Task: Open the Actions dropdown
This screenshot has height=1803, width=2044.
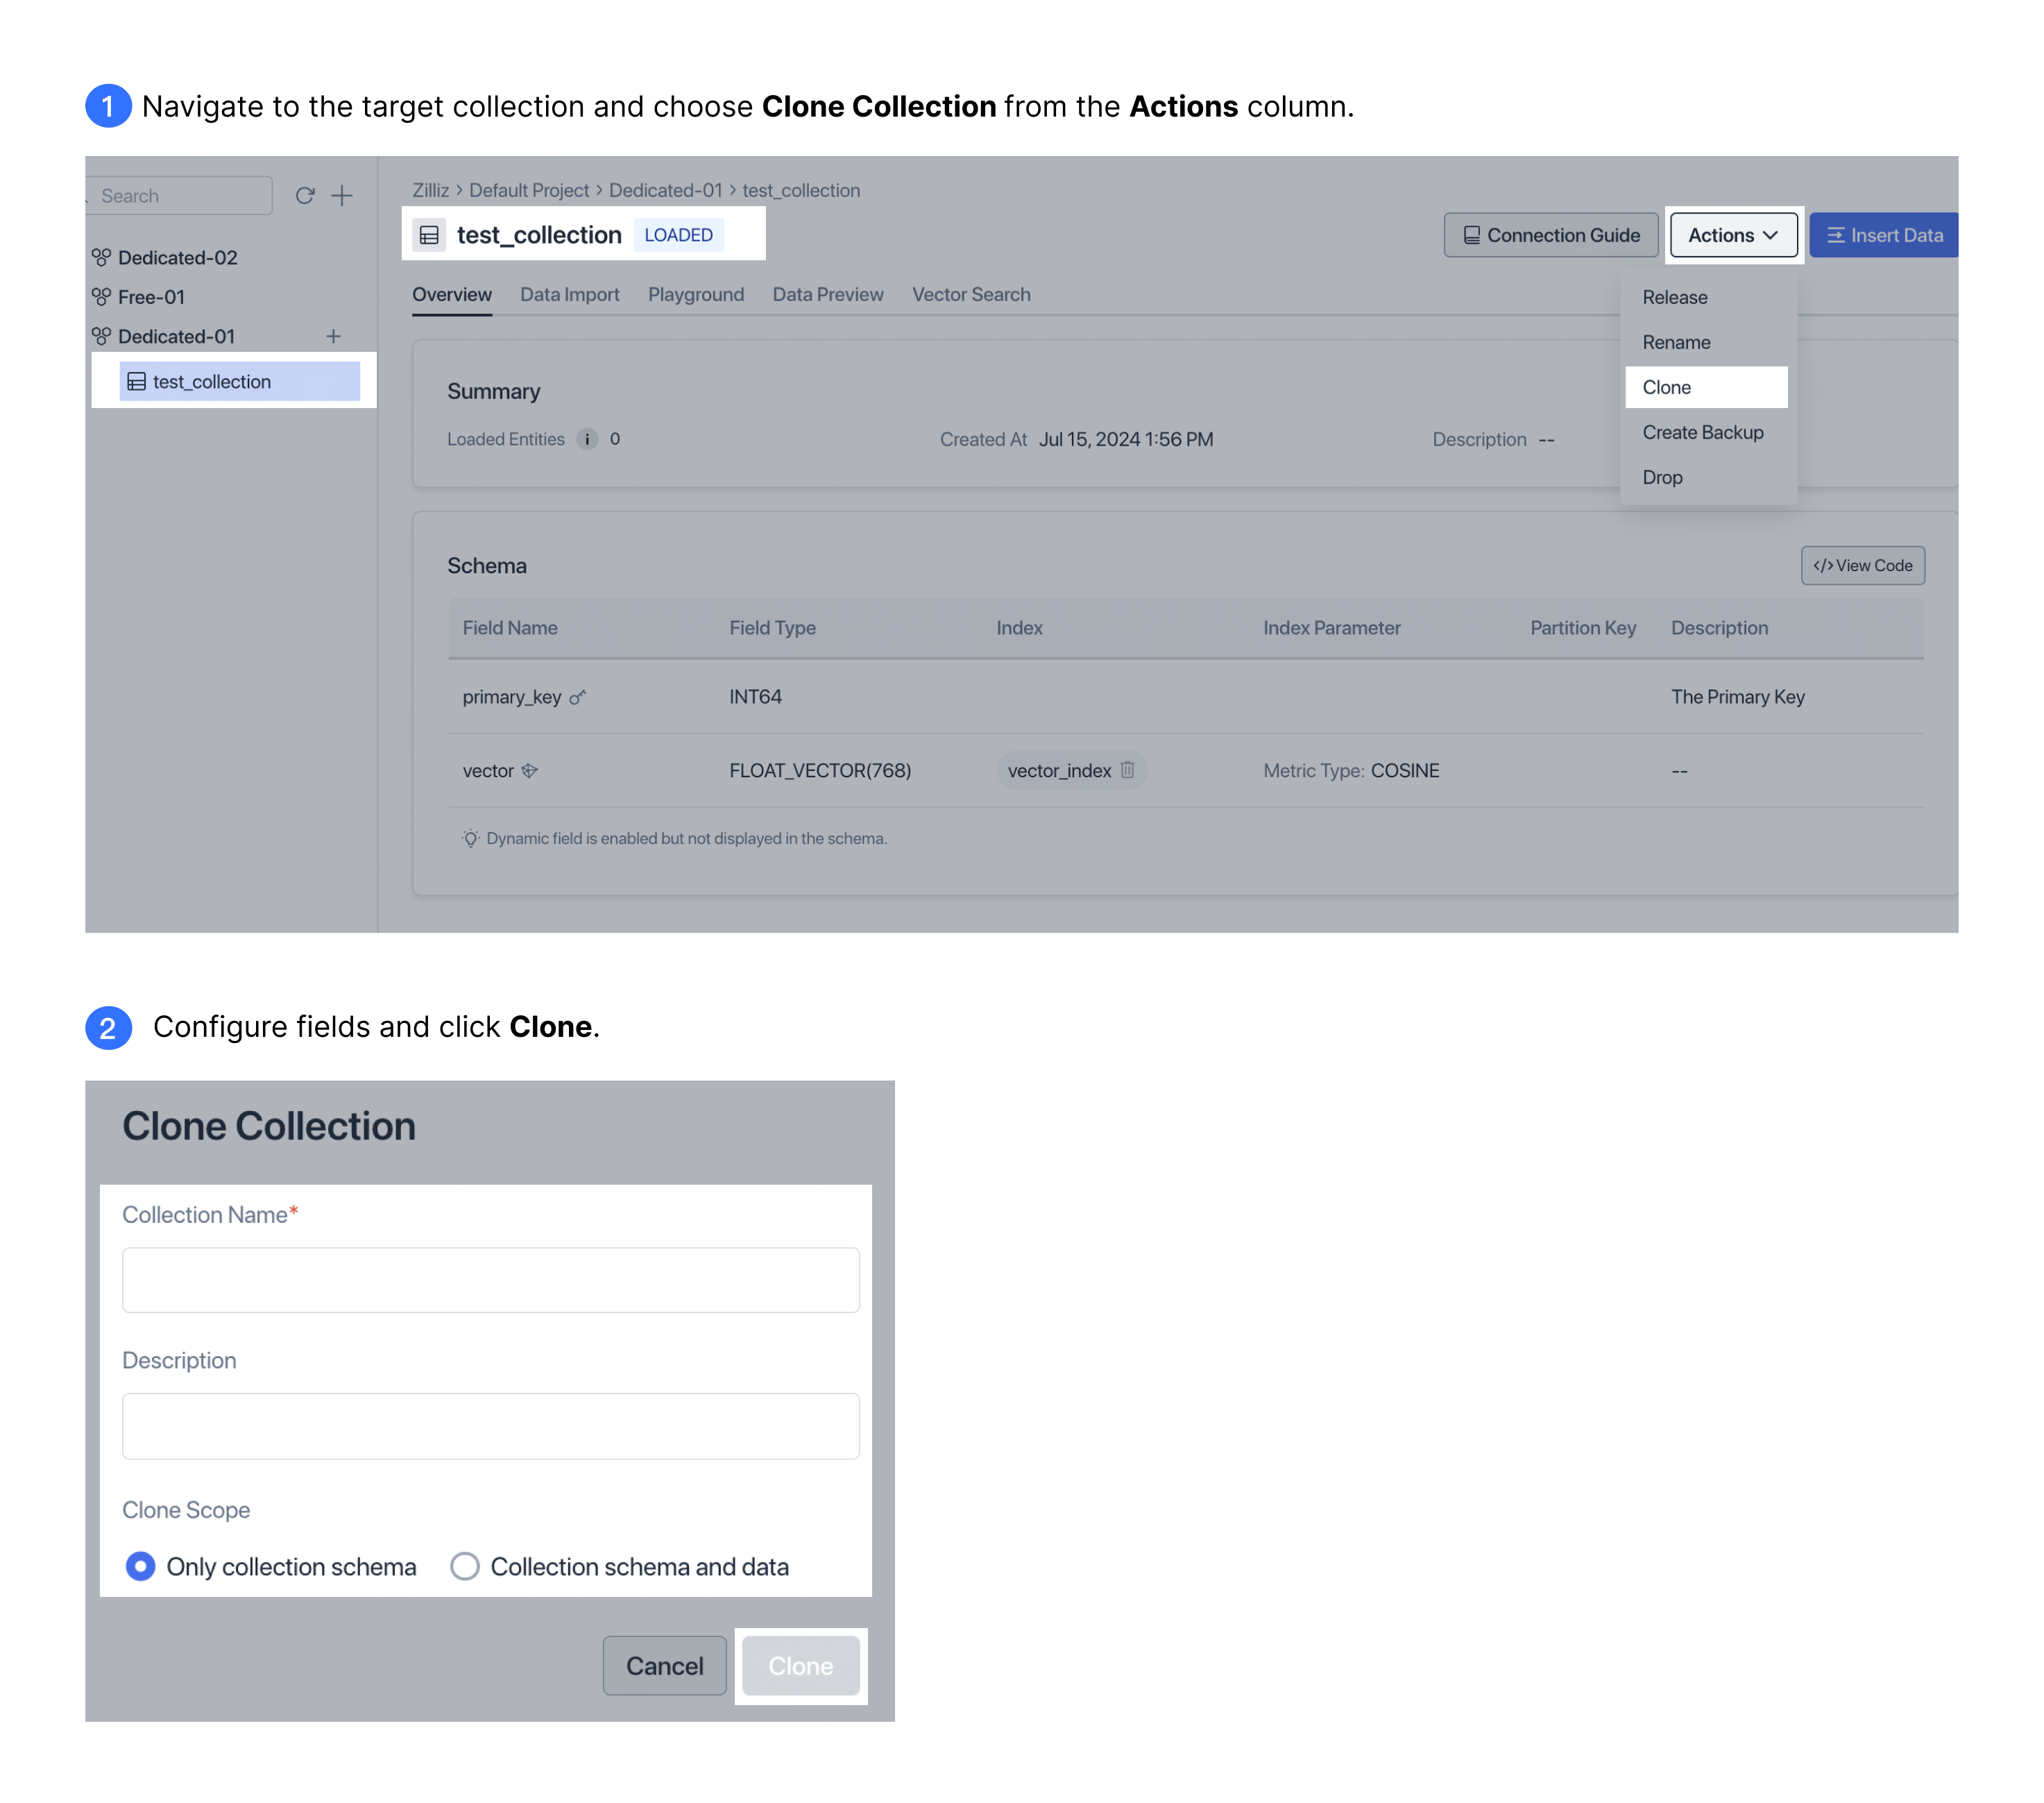Action: [x=1733, y=235]
